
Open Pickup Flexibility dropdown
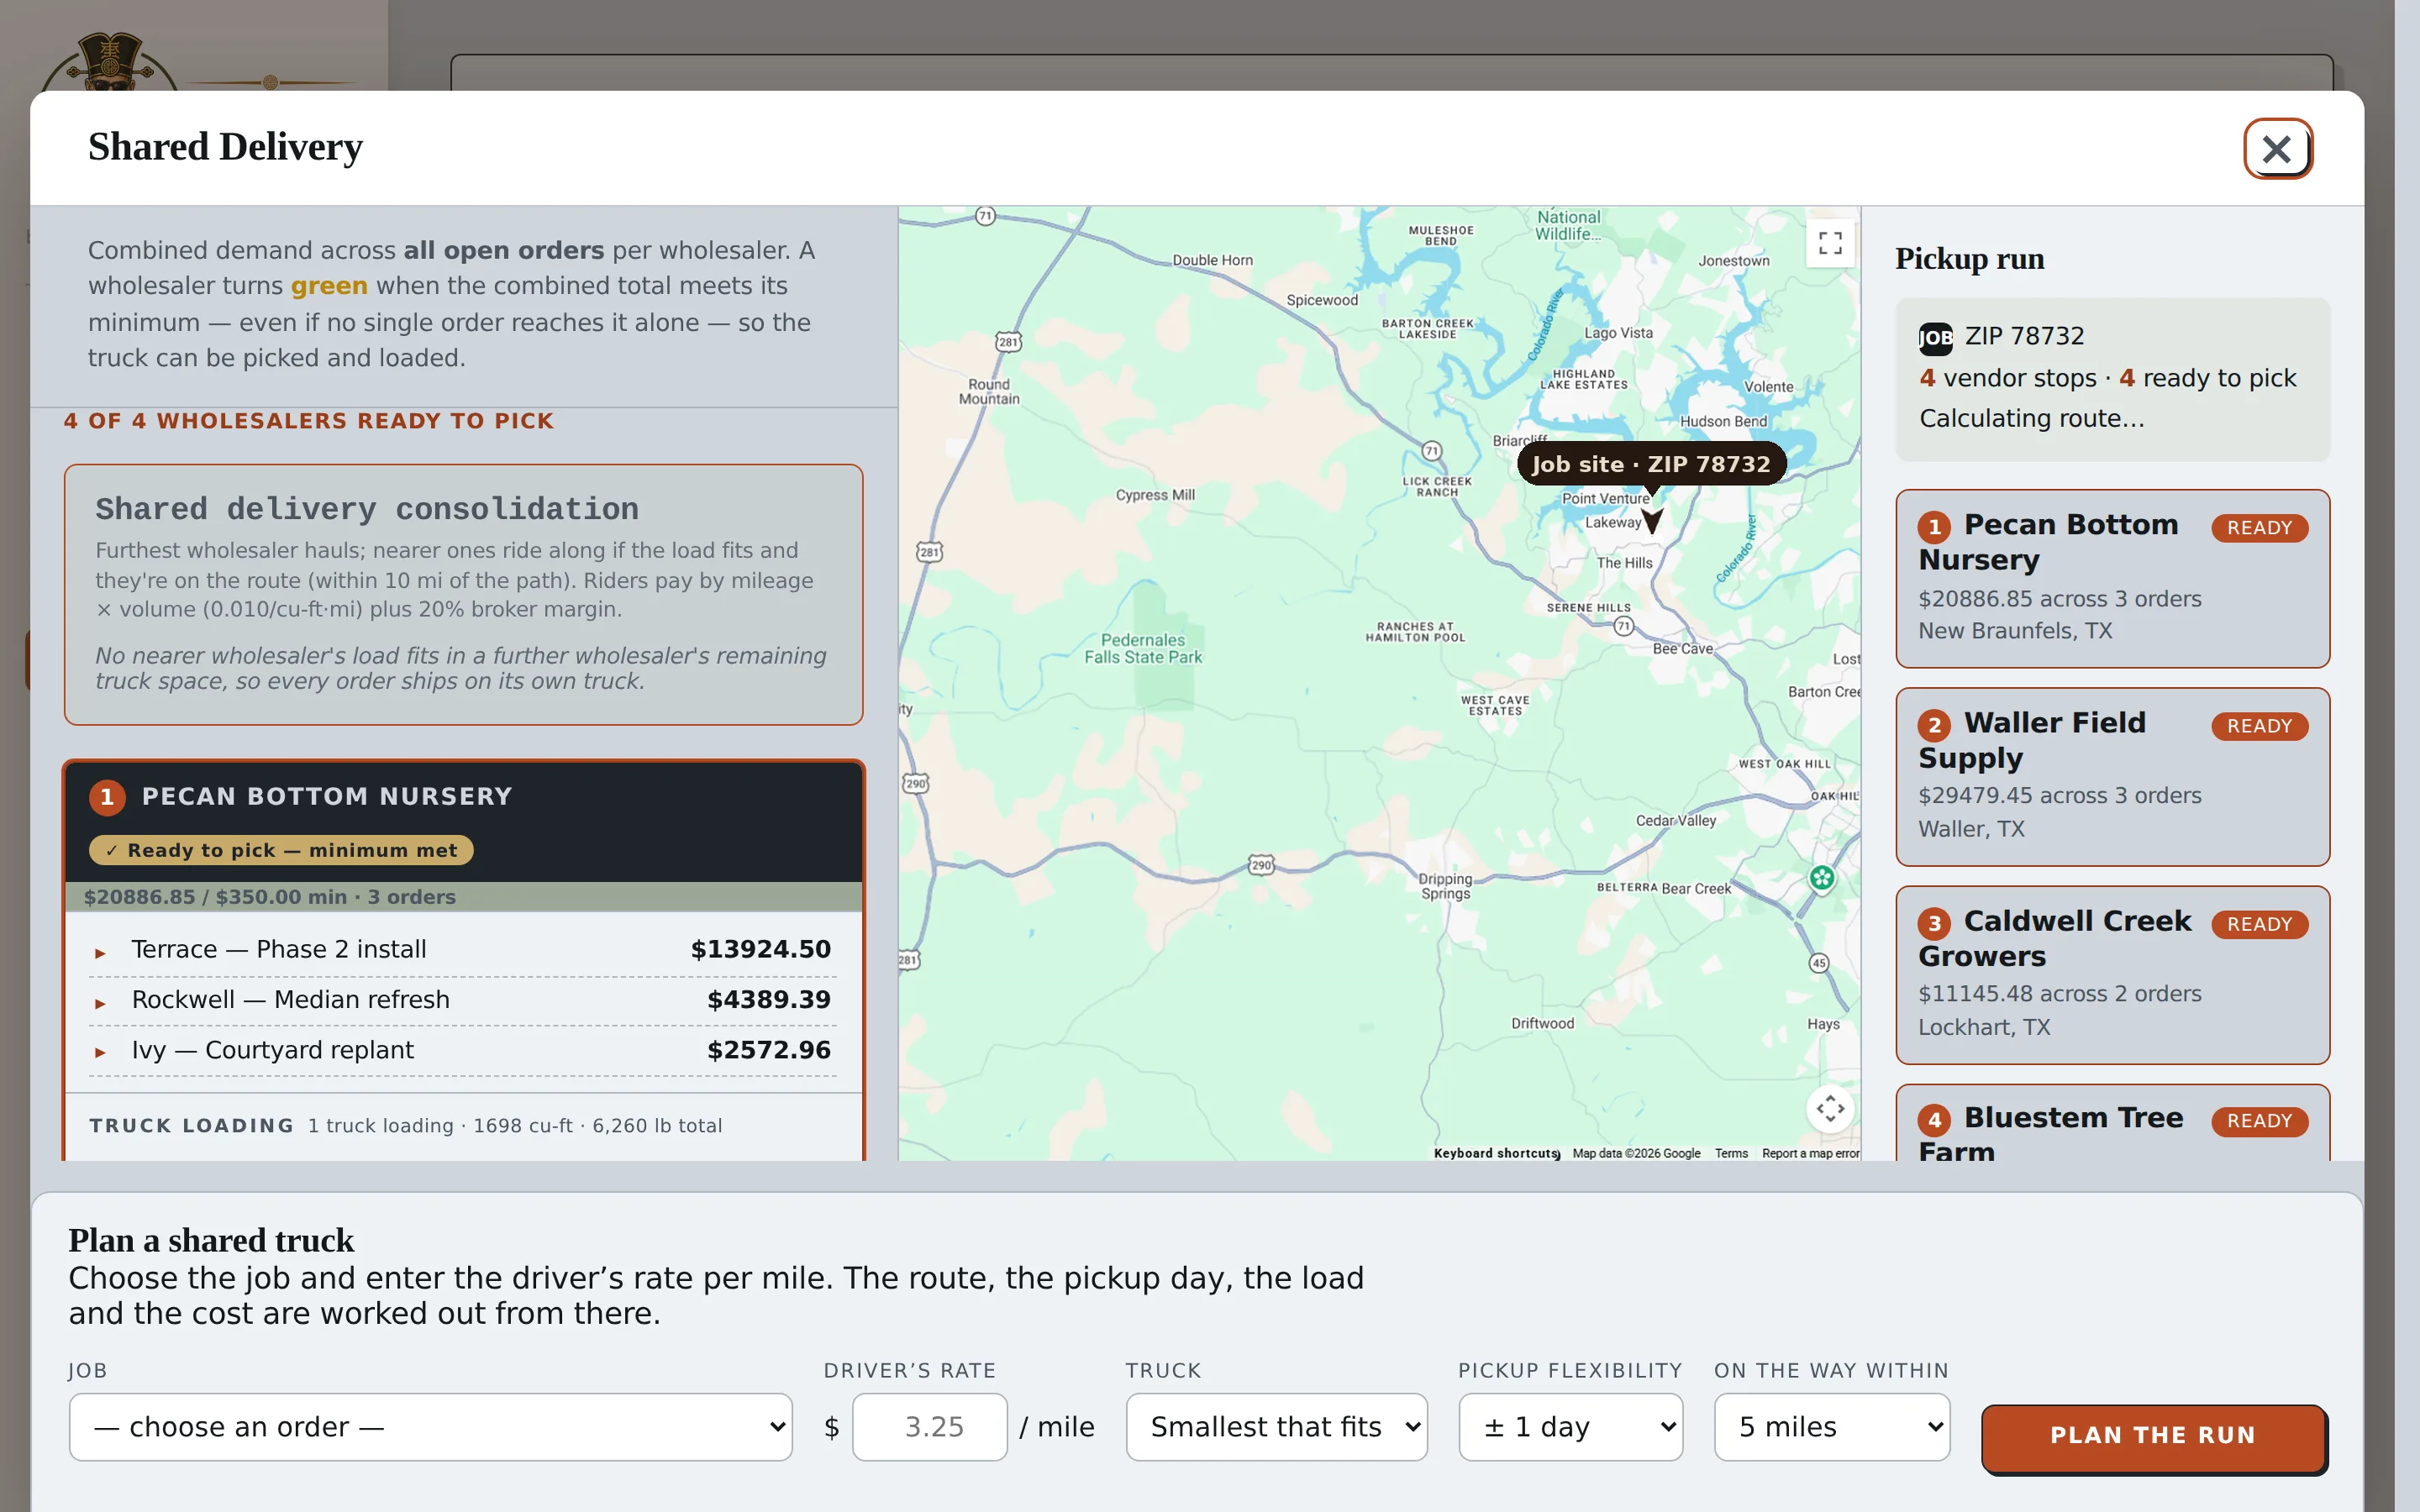tap(1570, 1427)
